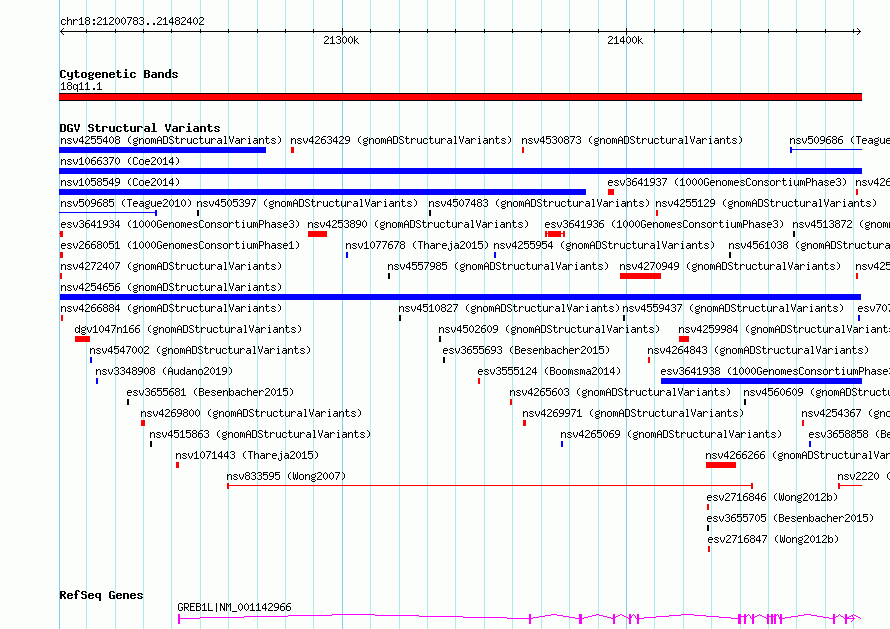Viewport: 890px width, 629px height.
Task: Click the nsv4510827 variant label
Action: (x=509, y=308)
